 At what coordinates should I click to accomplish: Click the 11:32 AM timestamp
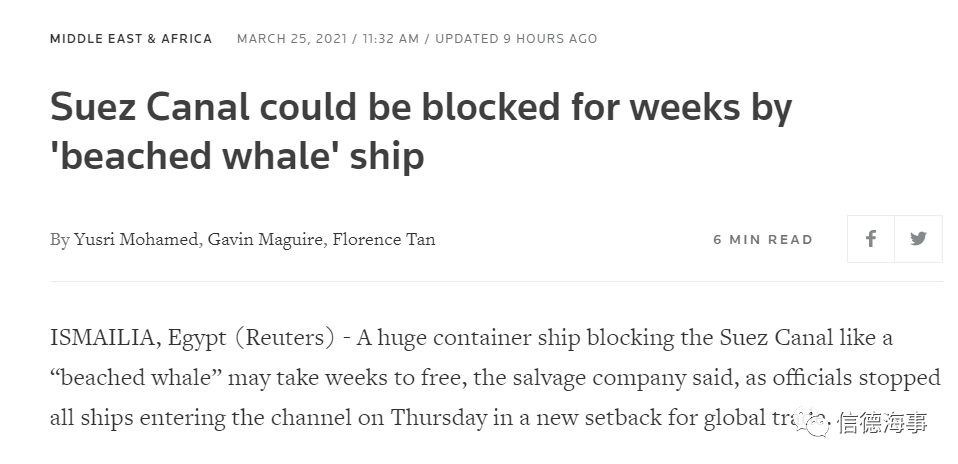coord(391,39)
